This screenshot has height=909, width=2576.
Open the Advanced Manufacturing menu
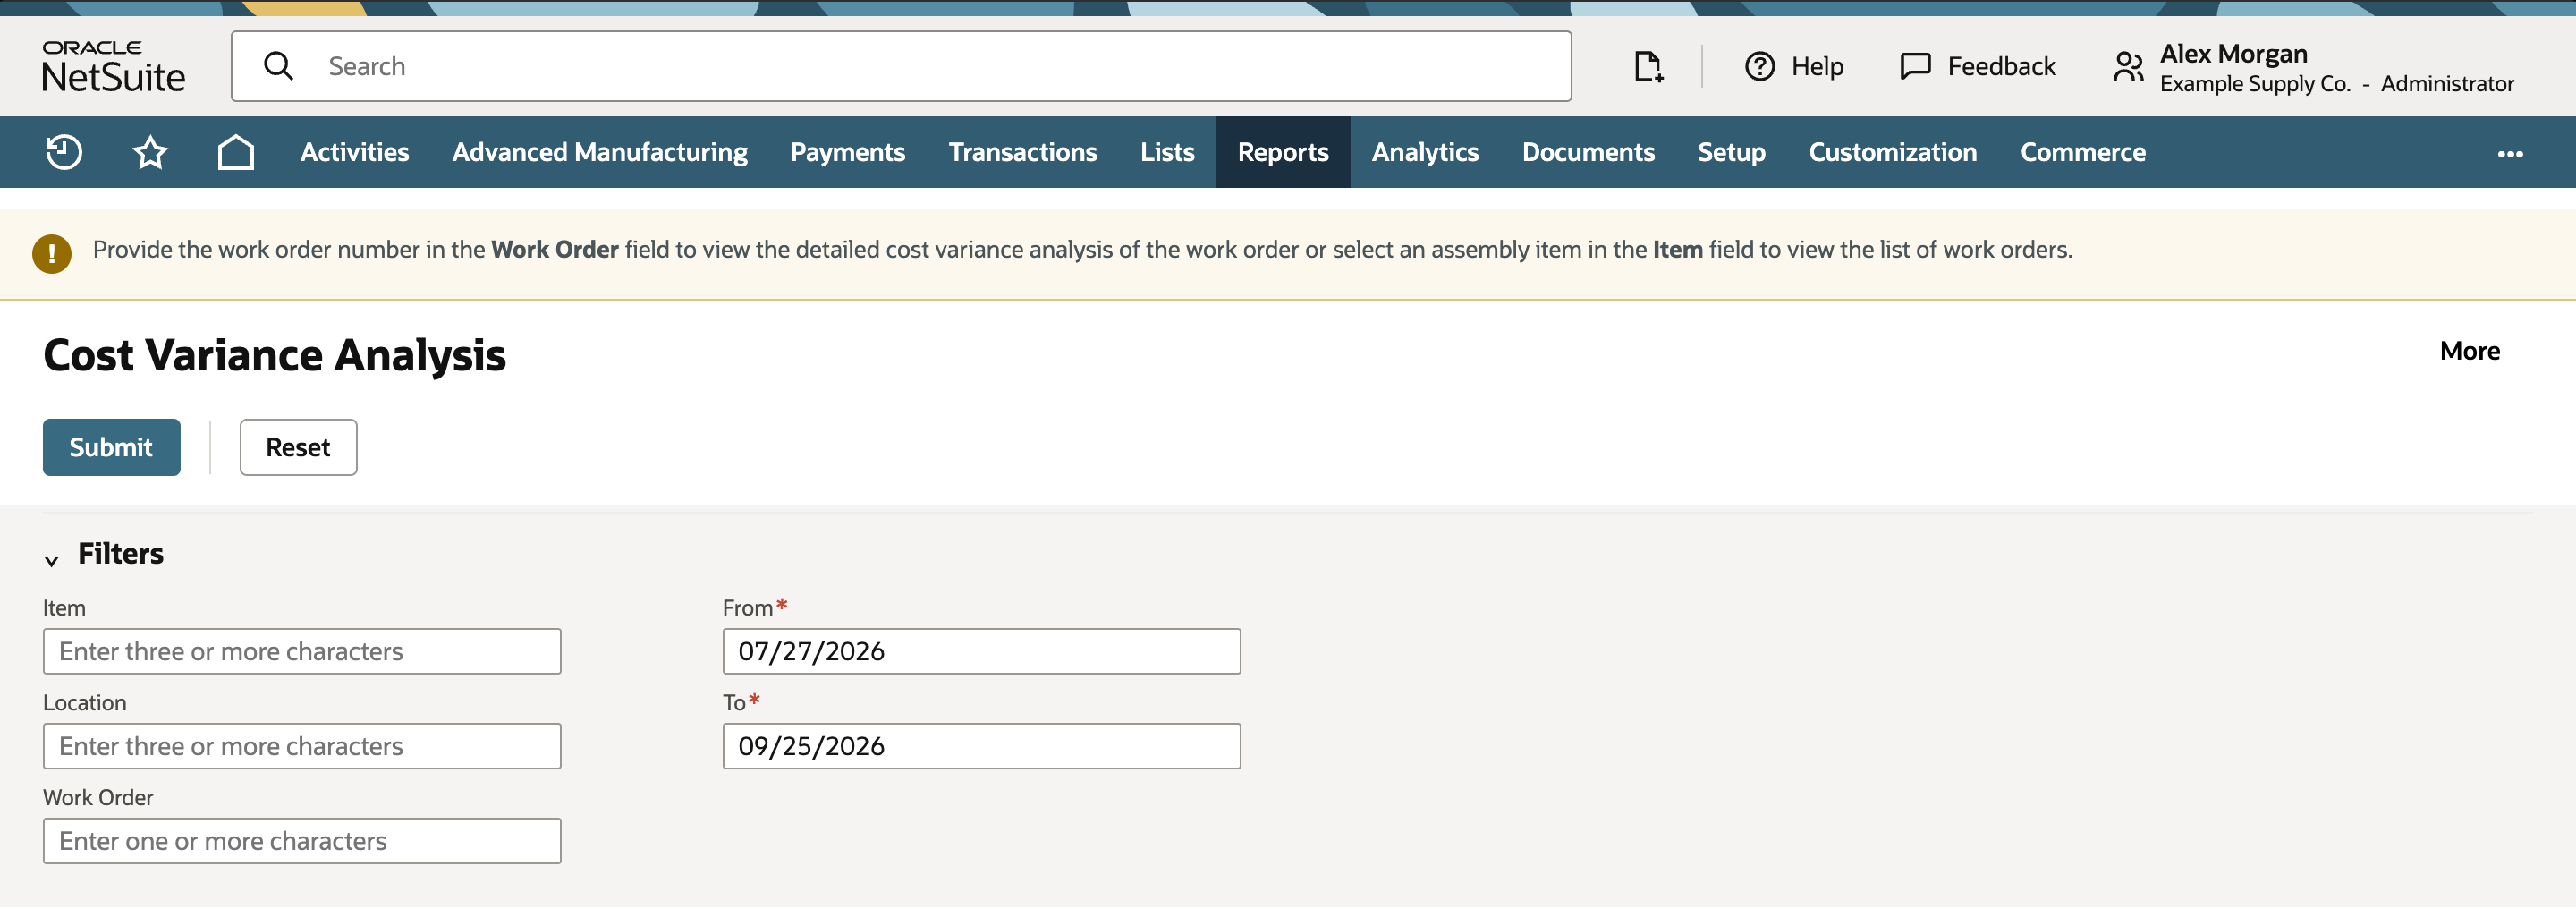click(x=599, y=152)
